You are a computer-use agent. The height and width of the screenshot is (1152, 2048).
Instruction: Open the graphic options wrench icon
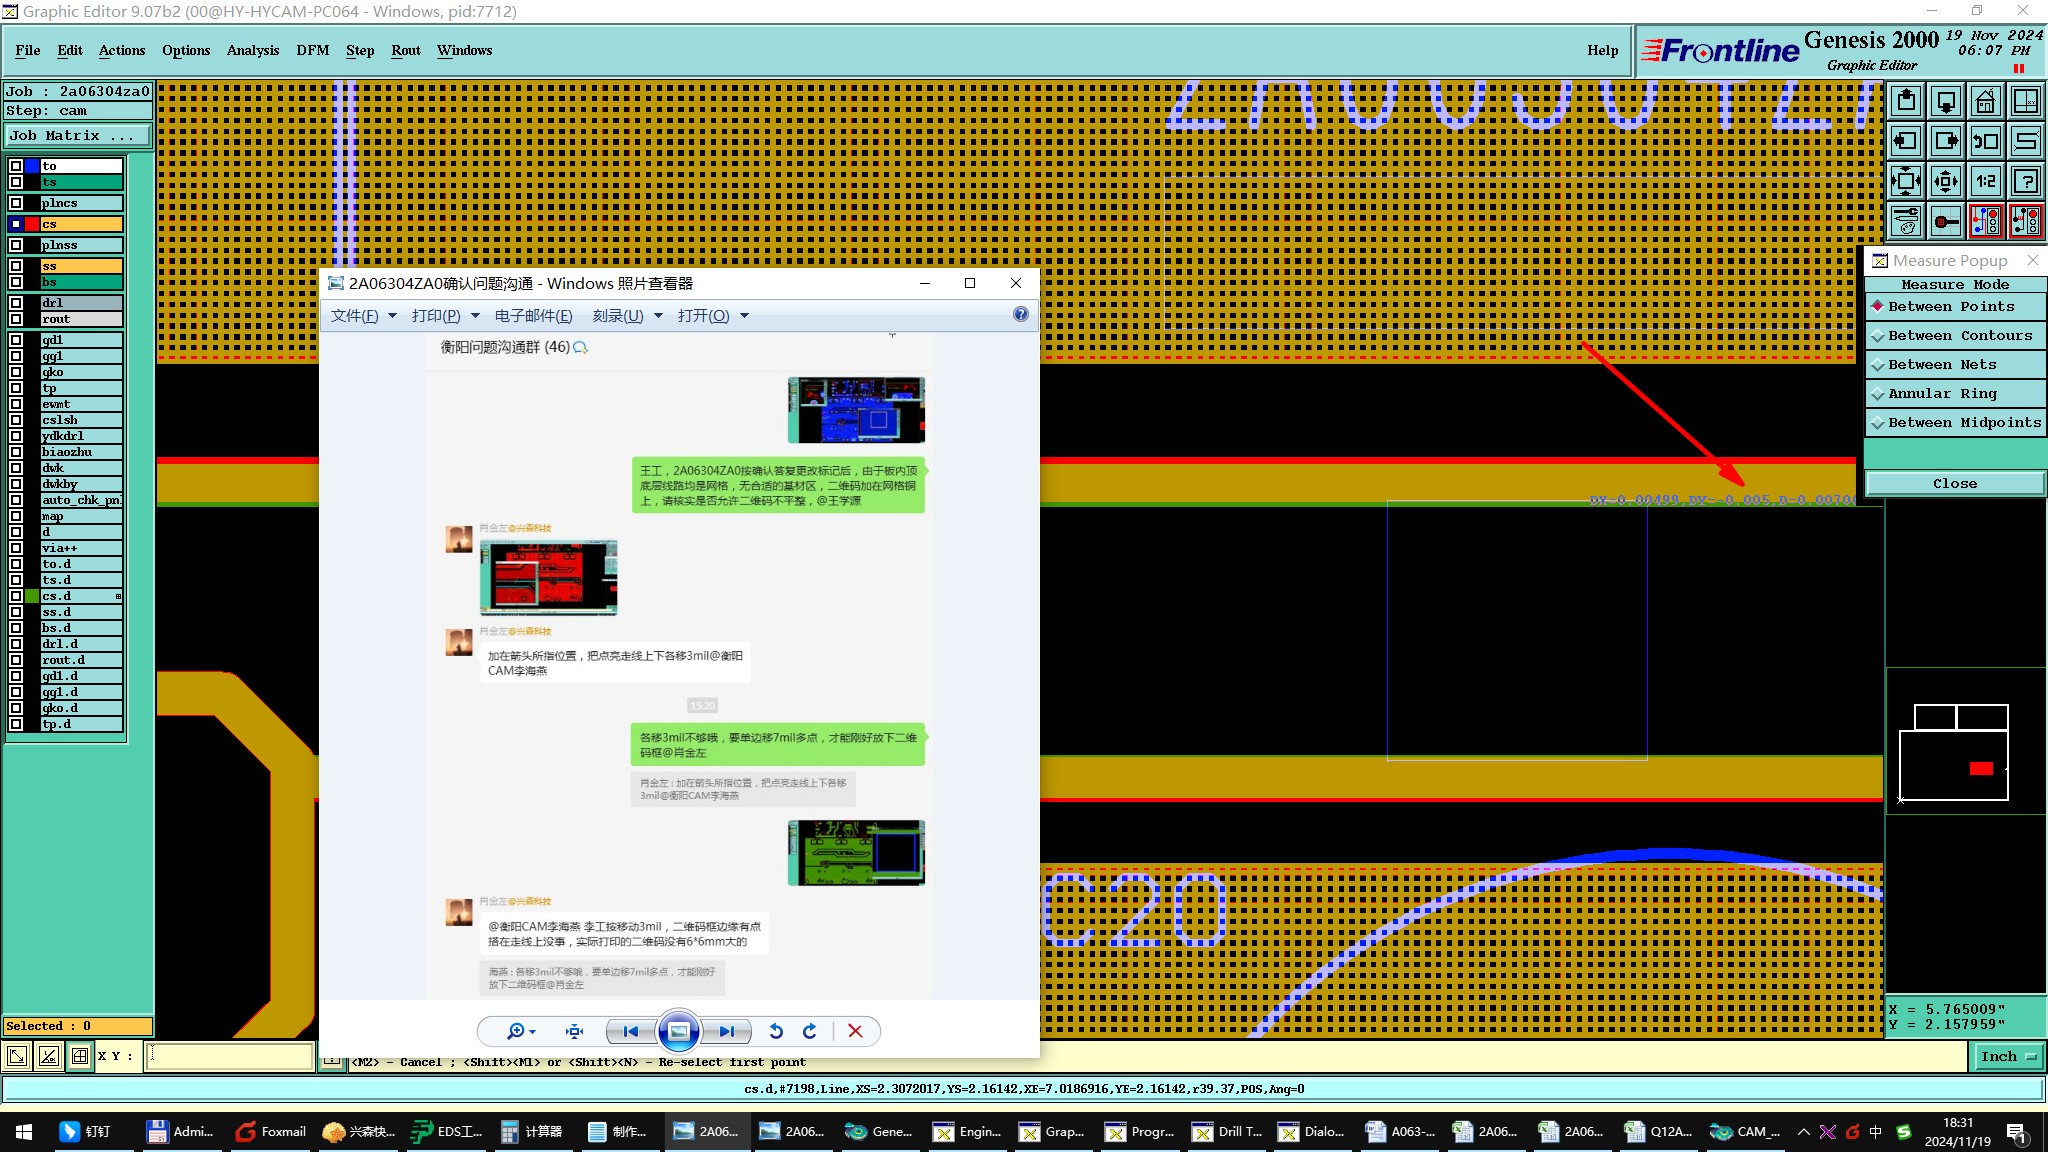tap(1905, 221)
